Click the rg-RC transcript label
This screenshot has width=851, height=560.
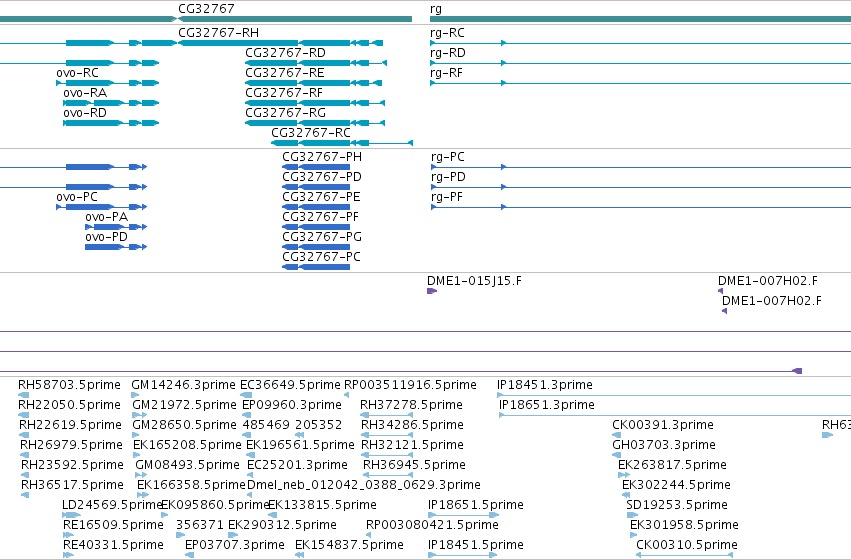[x=447, y=33]
